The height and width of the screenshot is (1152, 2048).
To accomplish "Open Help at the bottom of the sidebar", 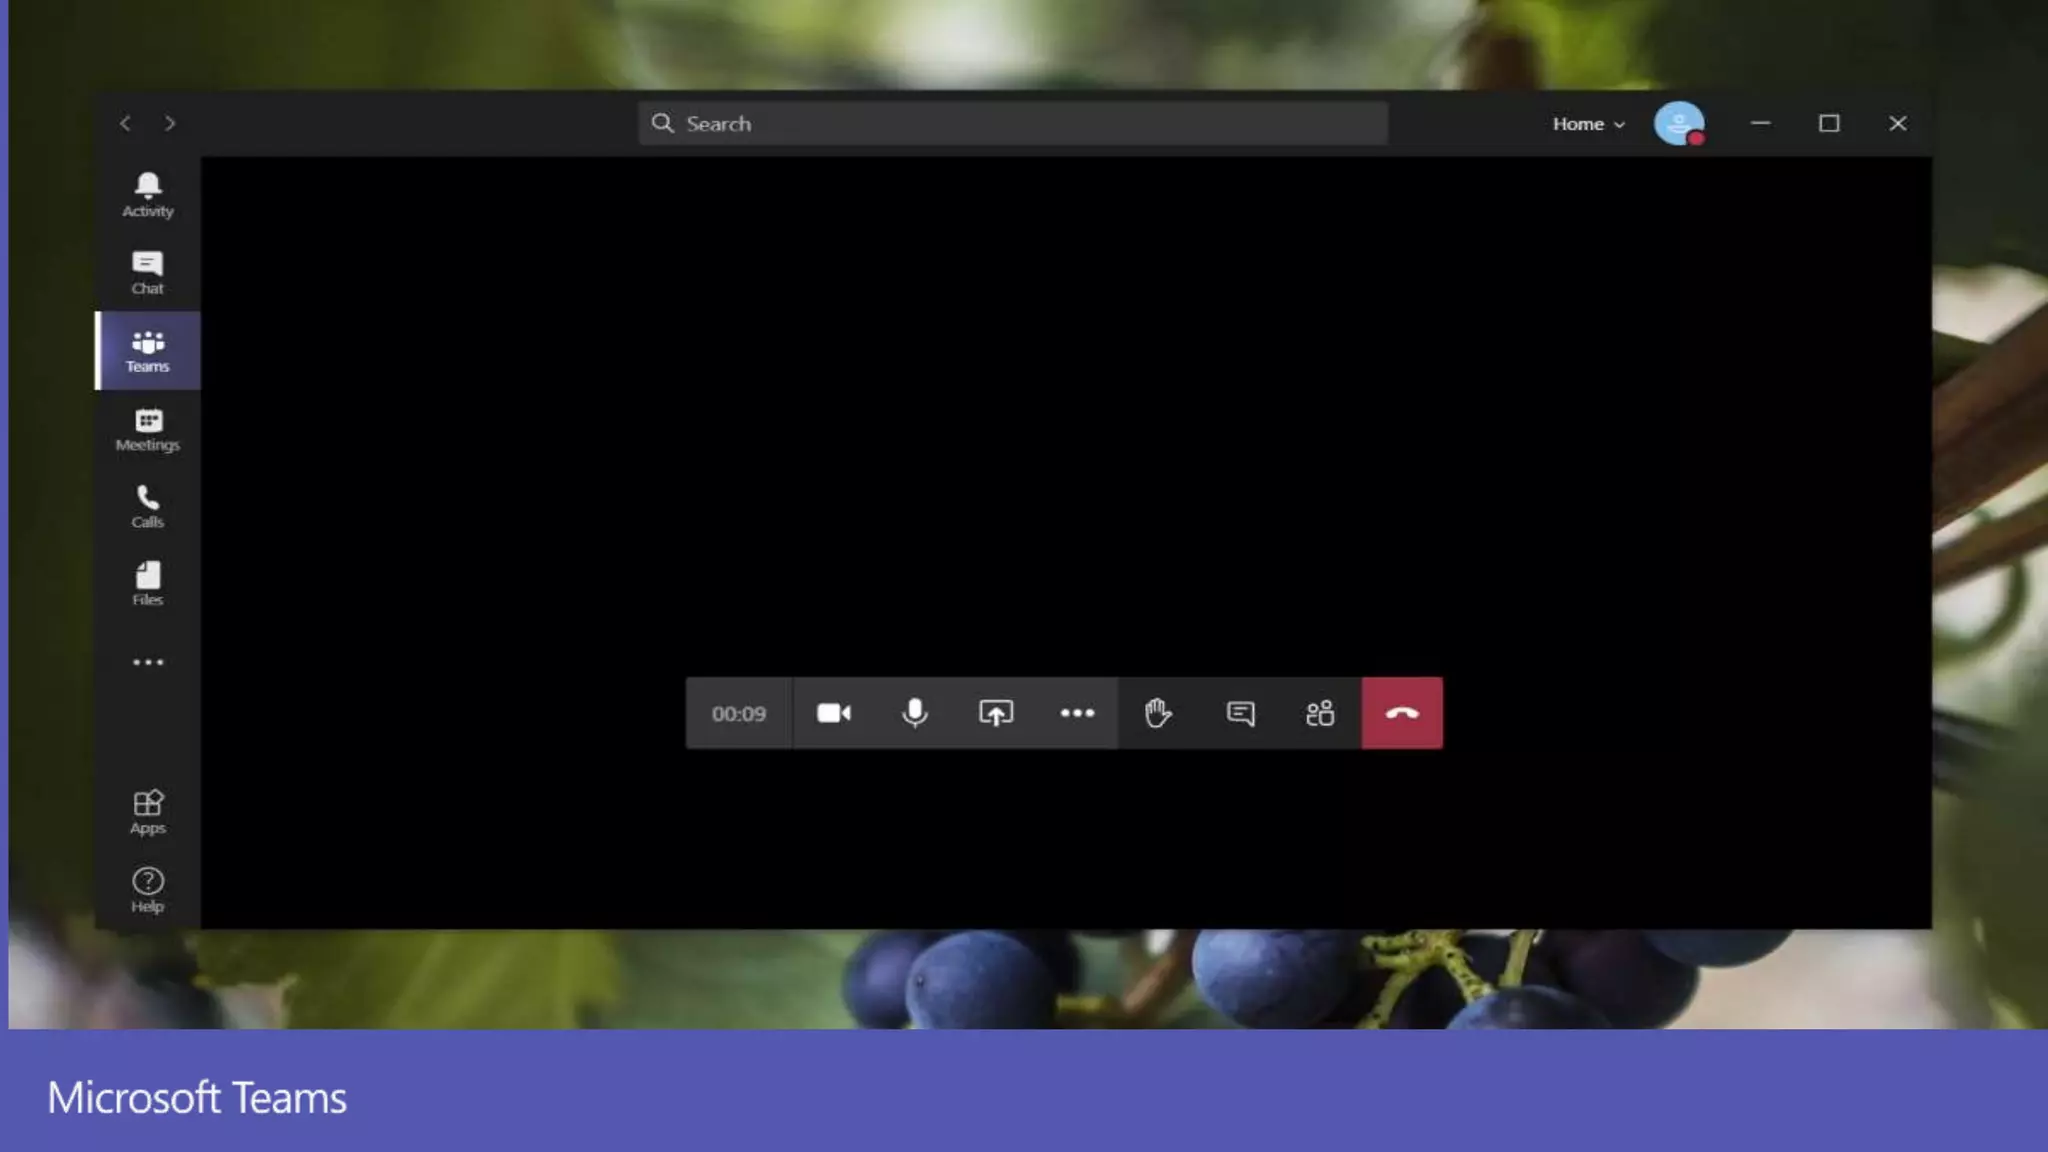I will point(148,889).
